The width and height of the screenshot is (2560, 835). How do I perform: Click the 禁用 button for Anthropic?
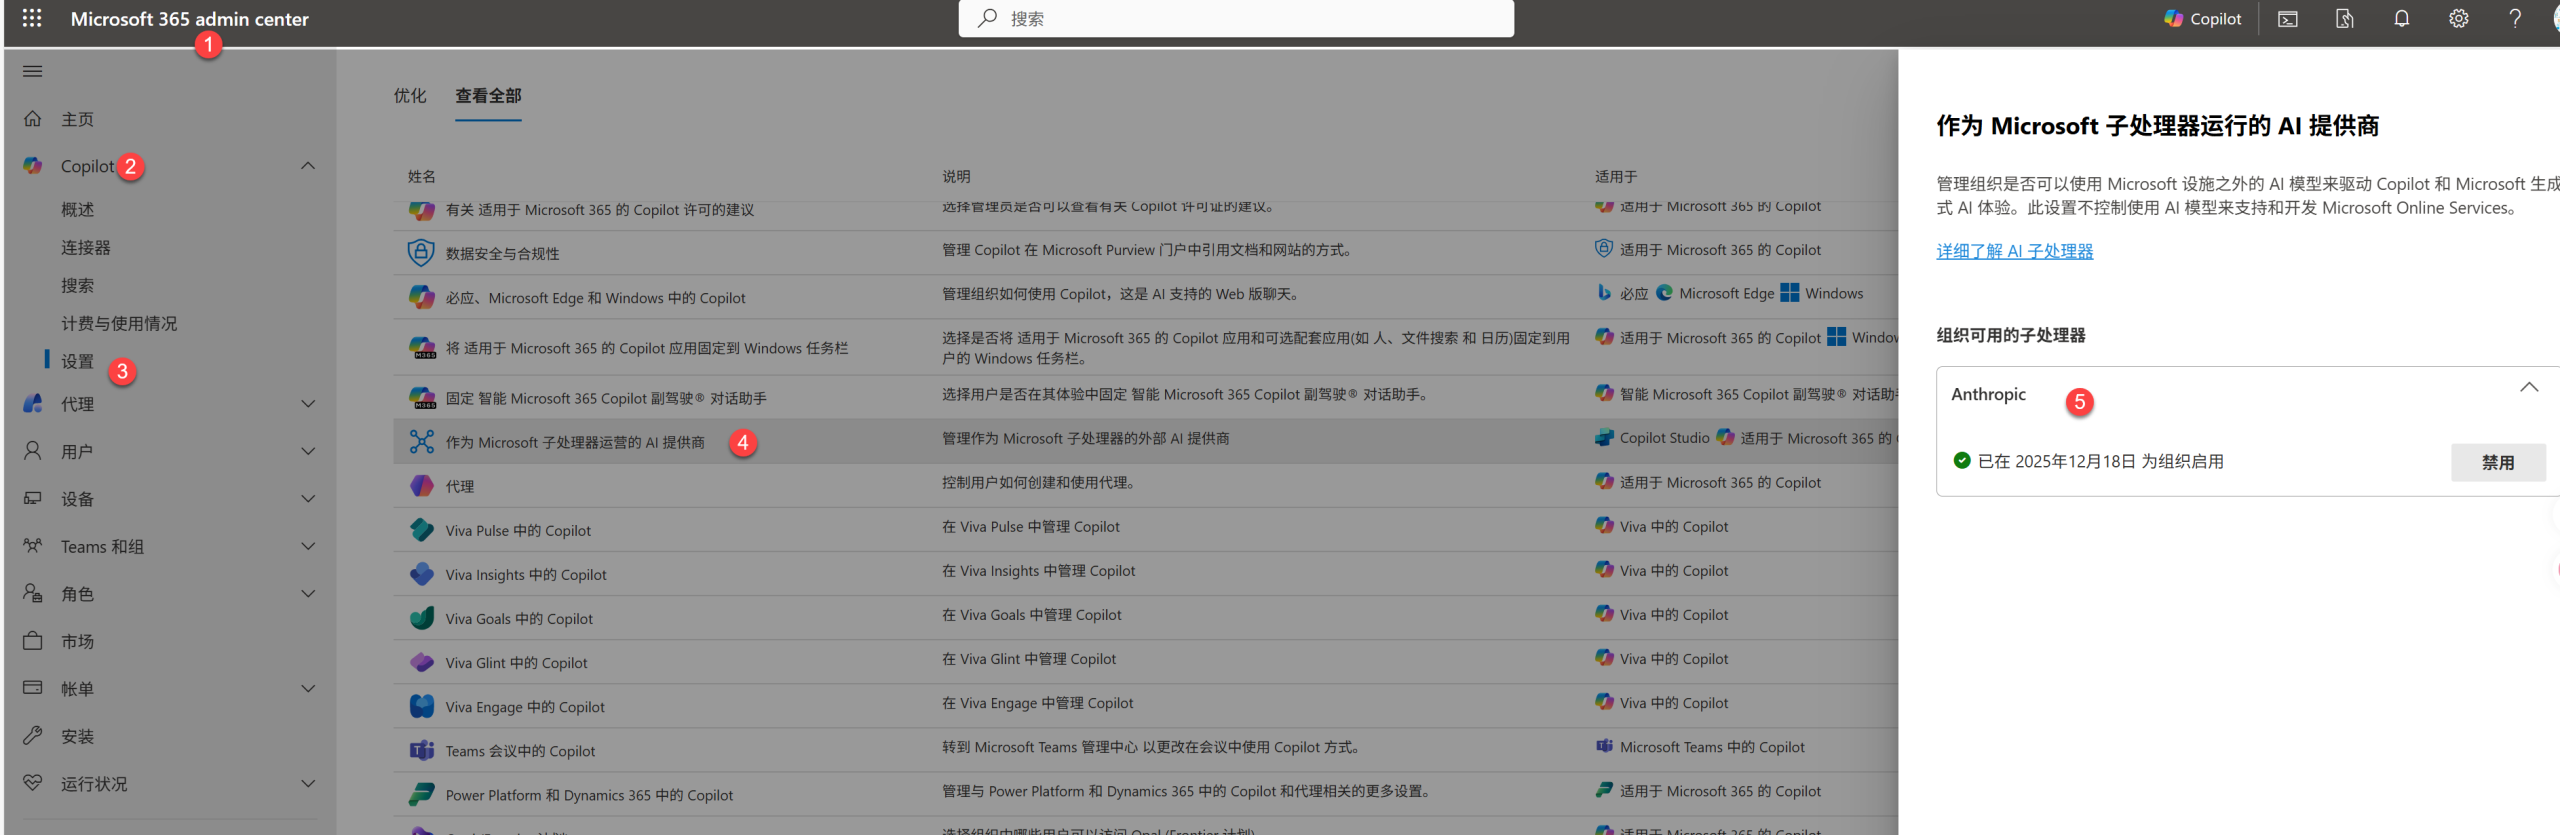tap(2497, 462)
